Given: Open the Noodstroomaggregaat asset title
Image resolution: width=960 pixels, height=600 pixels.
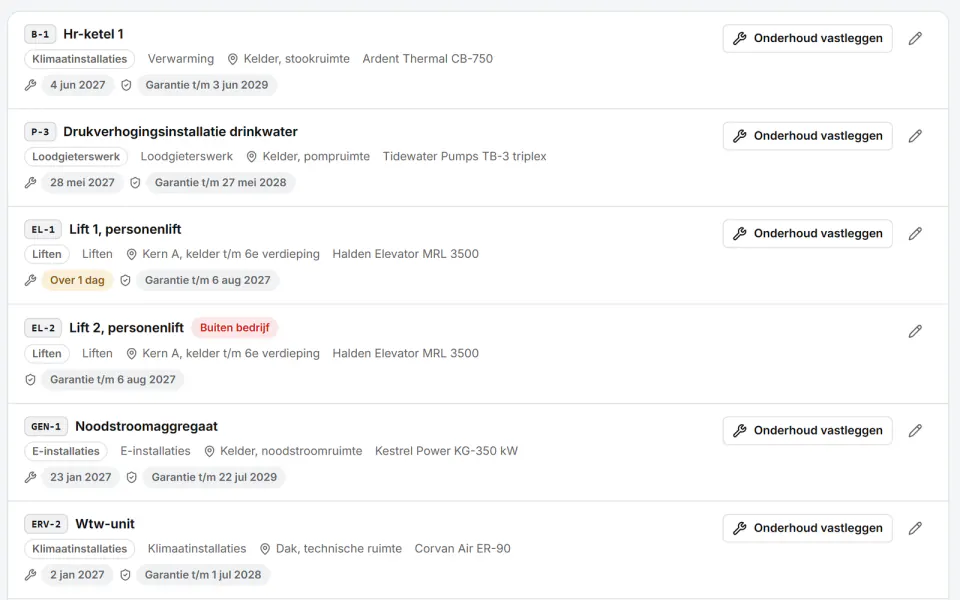Looking at the screenshot, I should (x=146, y=426).
